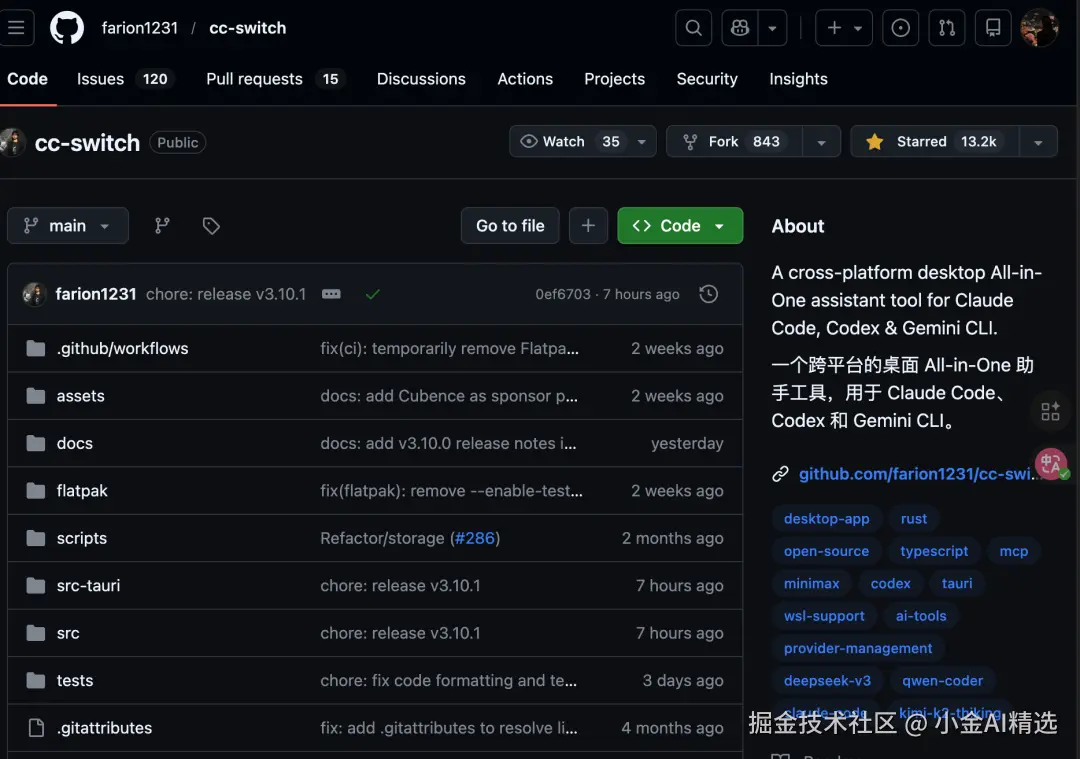Open the .github/workflows folder

point(122,349)
